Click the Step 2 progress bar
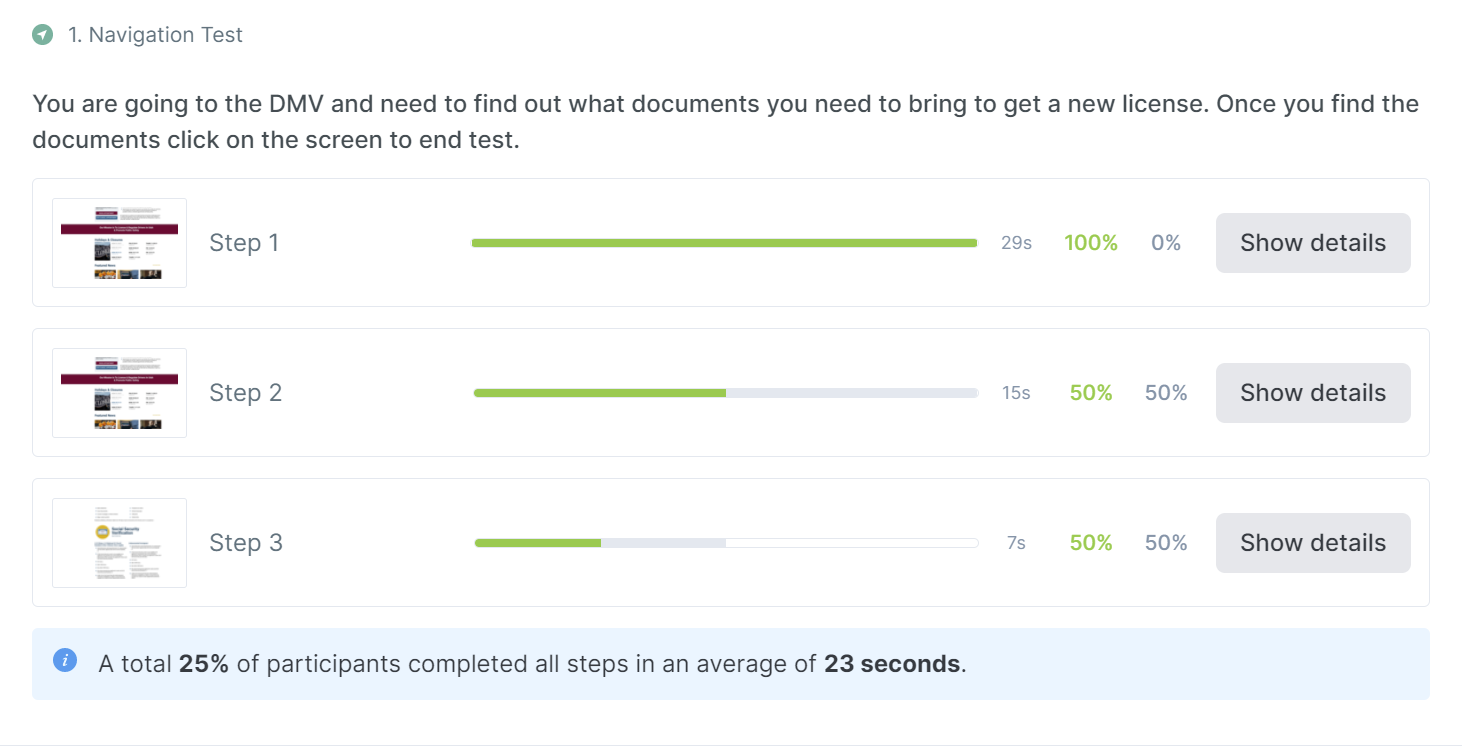 (x=725, y=393)
